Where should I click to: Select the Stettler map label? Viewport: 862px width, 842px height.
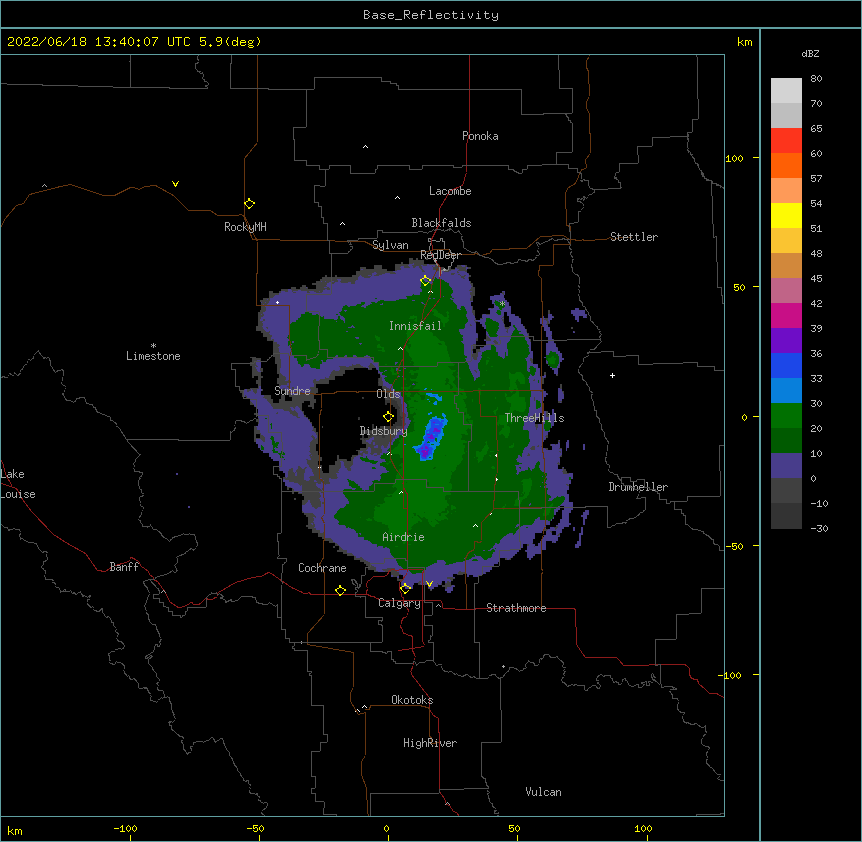point(633,237)
